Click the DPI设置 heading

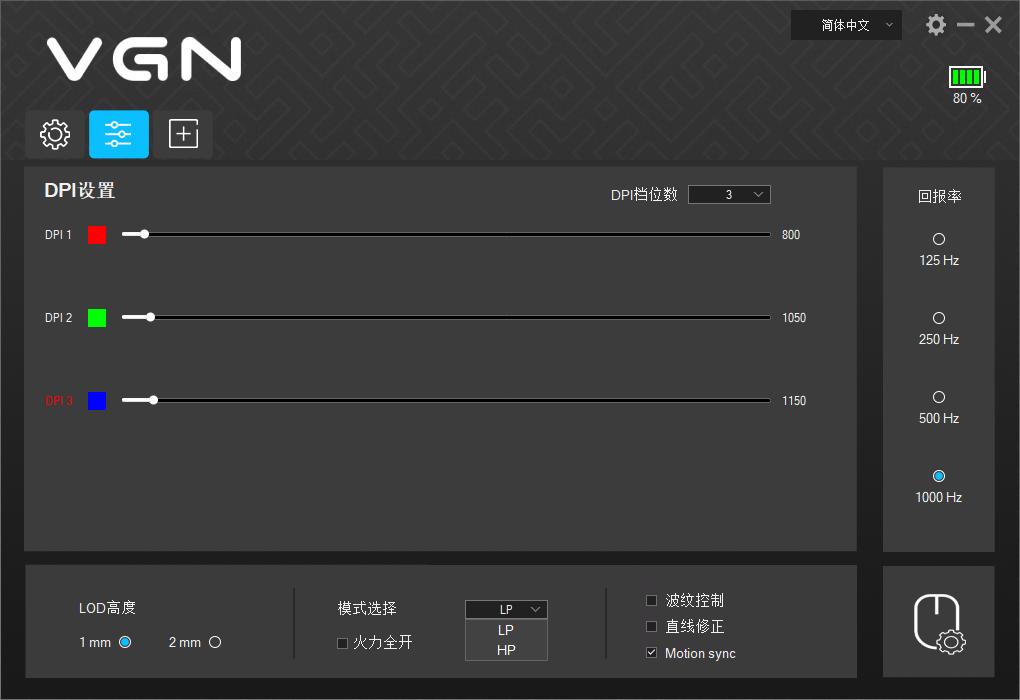point(79,191)
